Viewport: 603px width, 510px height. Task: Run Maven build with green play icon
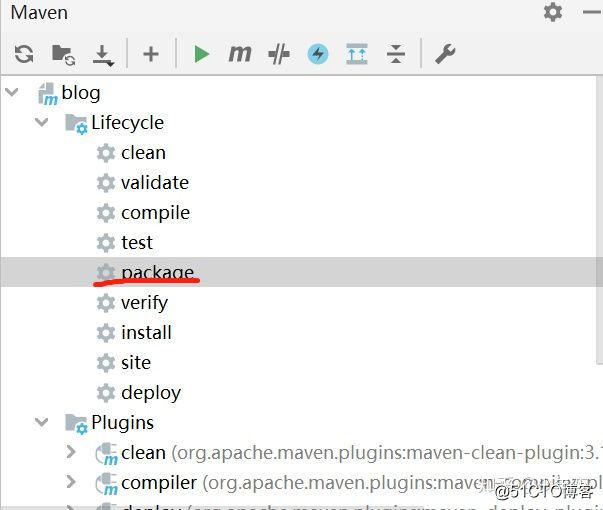[202, 54]
